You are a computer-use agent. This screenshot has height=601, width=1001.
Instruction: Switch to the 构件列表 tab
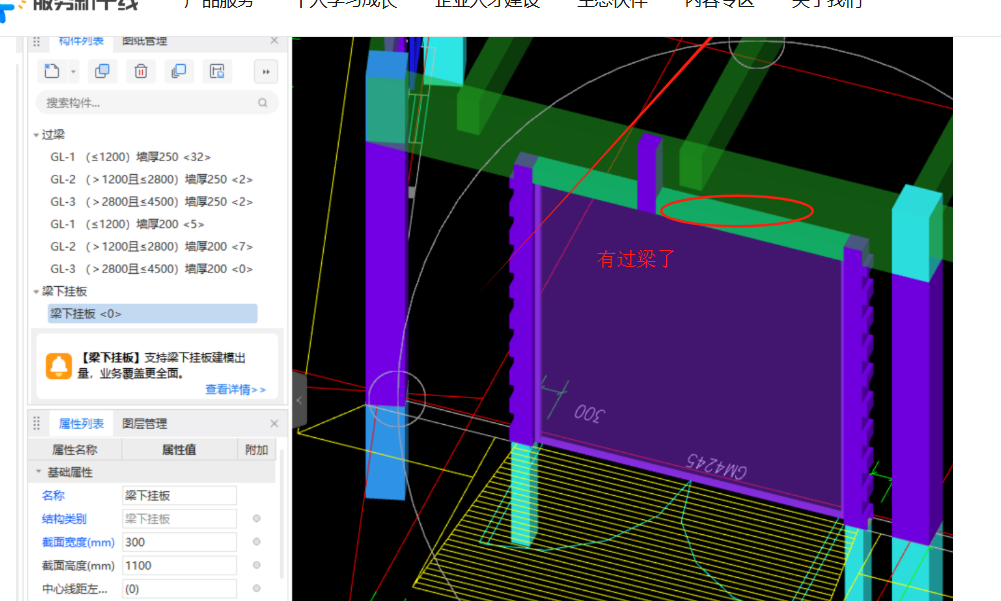coord(81,42)
